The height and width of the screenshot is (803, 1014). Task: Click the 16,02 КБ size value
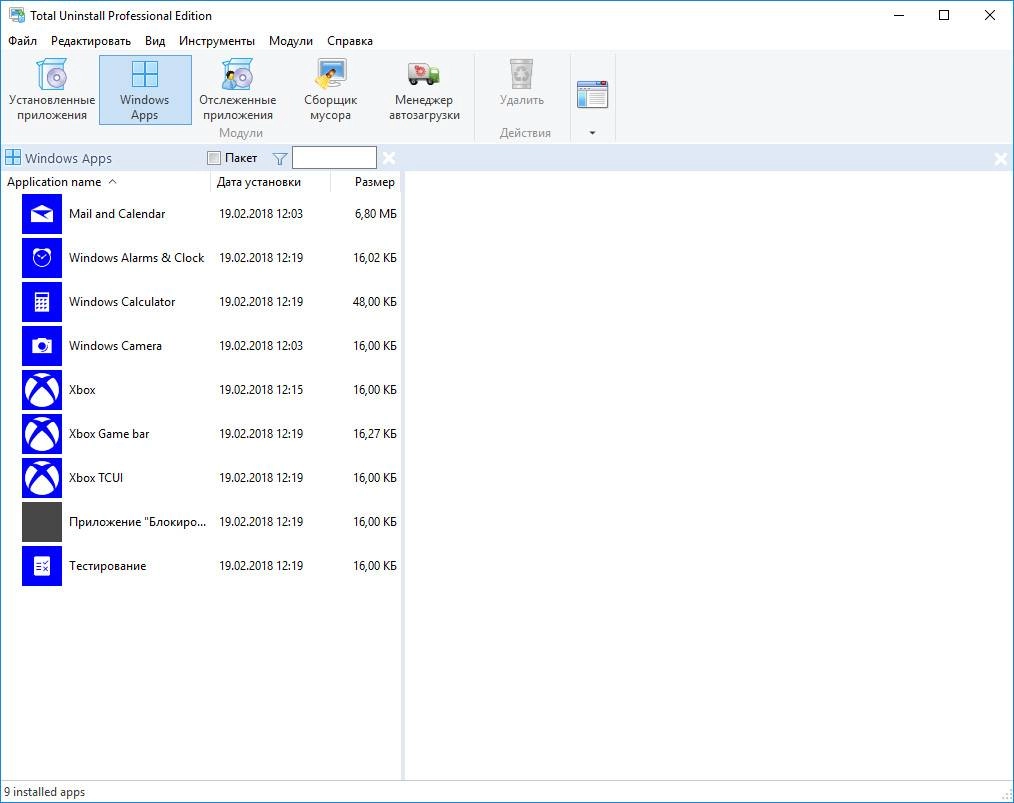click(374, 258)
